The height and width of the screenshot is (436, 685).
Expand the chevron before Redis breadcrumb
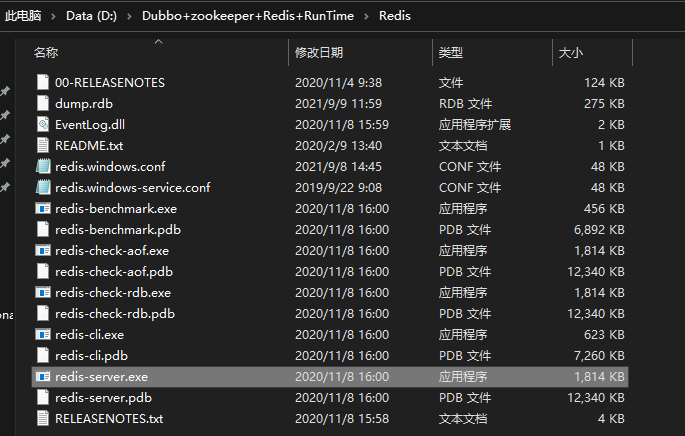[x=366, y=16]
